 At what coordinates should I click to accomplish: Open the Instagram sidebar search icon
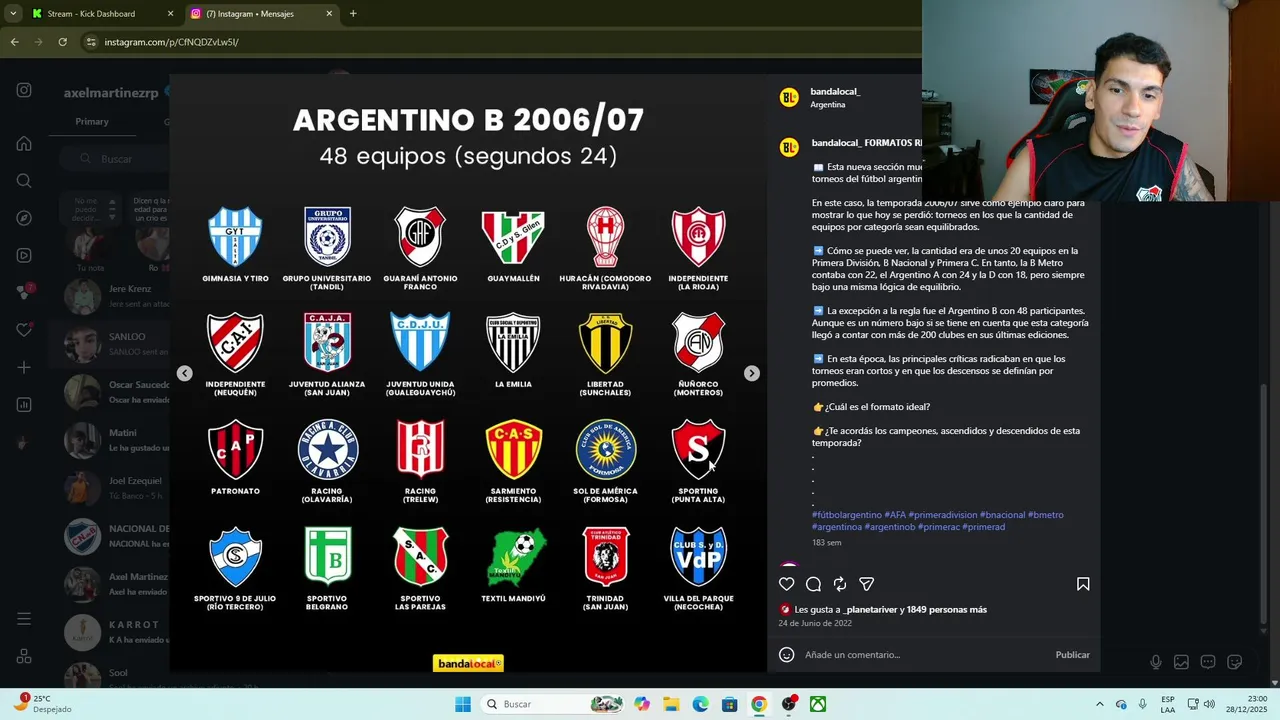[24, 181]
